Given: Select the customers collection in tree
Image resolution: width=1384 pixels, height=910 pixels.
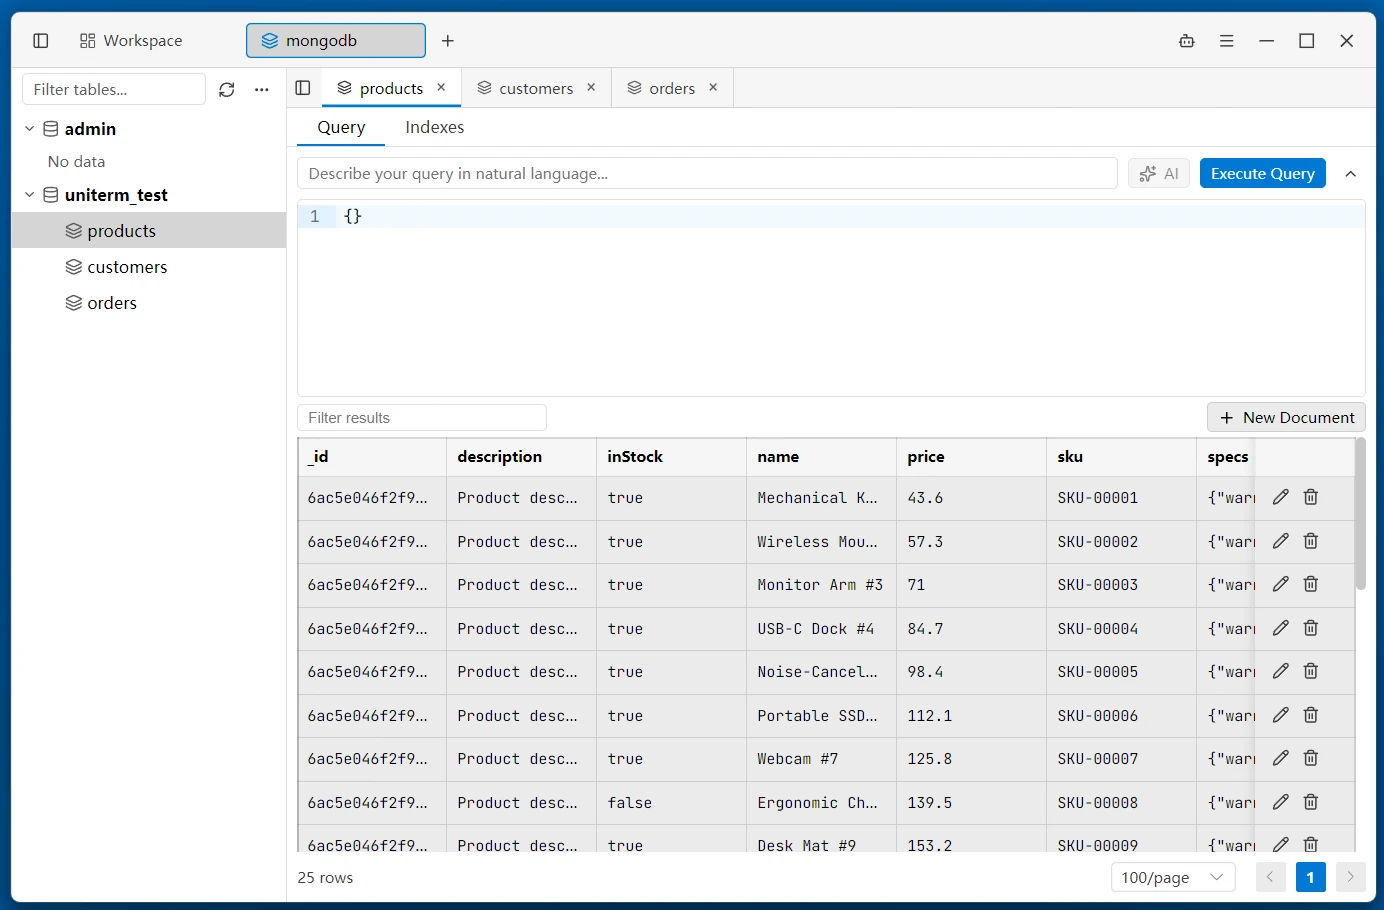Looking at the screenshot, I should [149, 267].
